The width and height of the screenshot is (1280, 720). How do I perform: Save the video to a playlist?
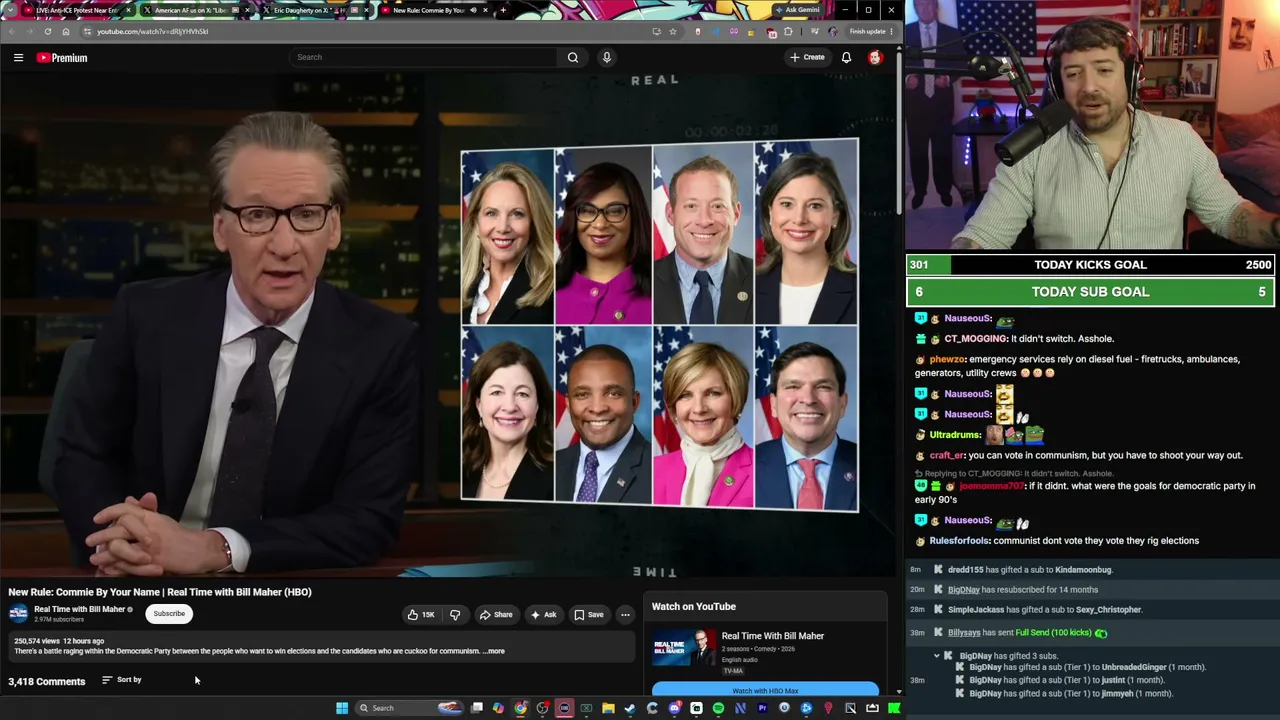(589, 615)
